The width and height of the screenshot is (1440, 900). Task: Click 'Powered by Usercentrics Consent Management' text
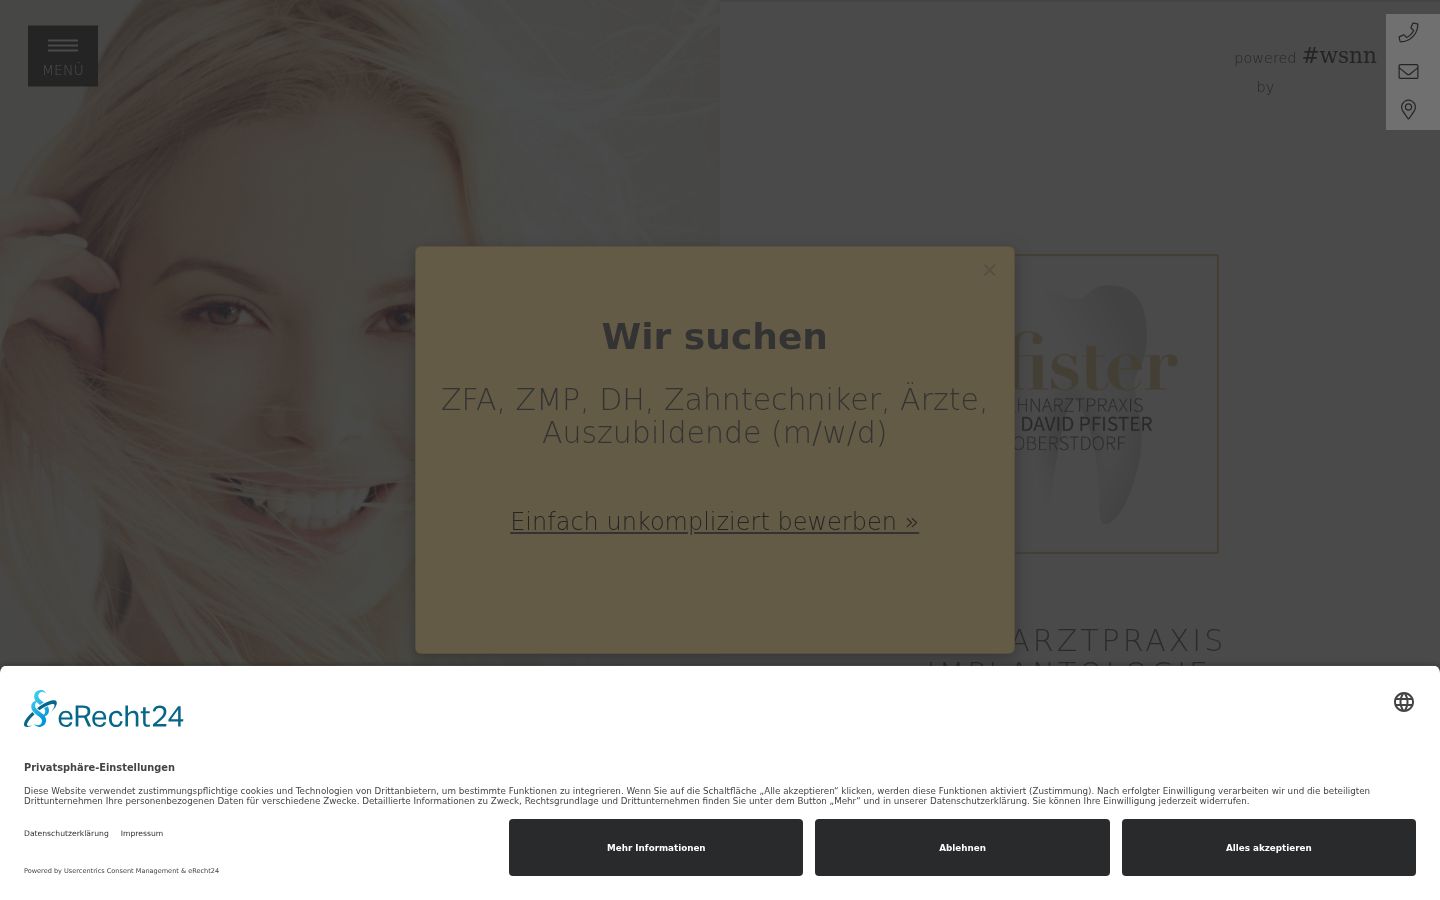pos(121,870)
